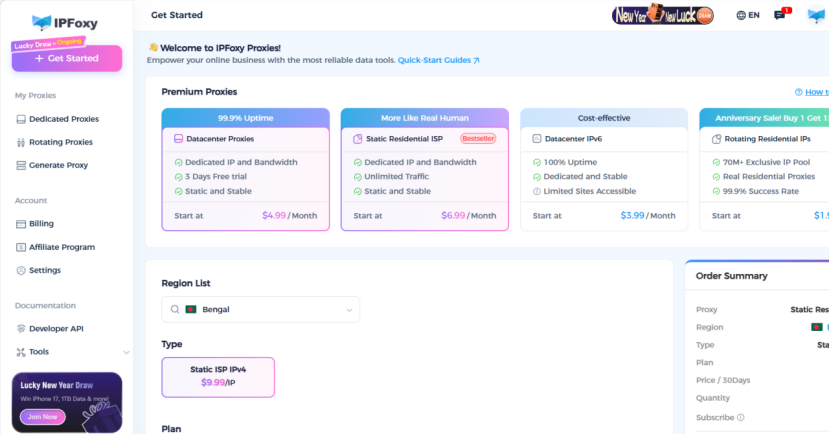
Task: Select the Static ISP IPv4 type option
Action: 218,376
